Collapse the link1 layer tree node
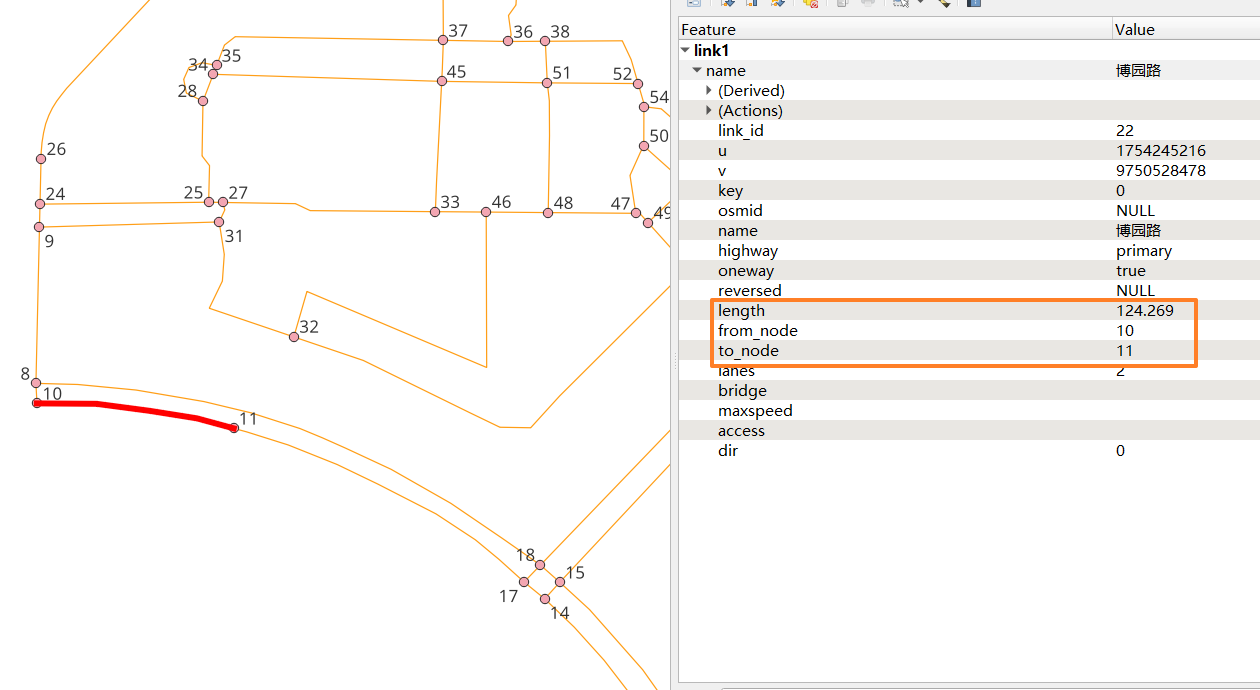This screenshot has width=1260, height=690. (x=685, y=50)
